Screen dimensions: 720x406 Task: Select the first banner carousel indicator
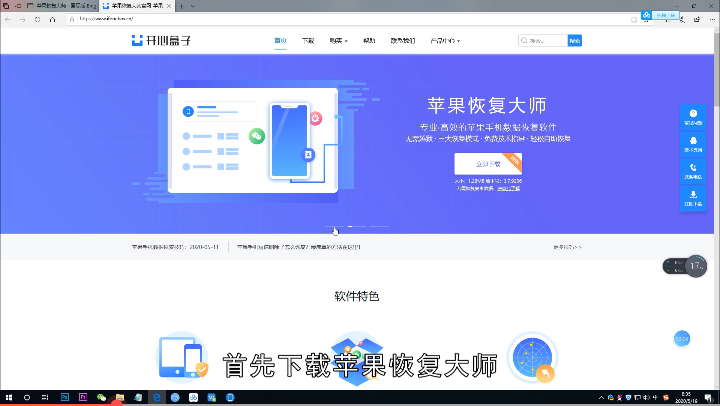click(334, 226)
